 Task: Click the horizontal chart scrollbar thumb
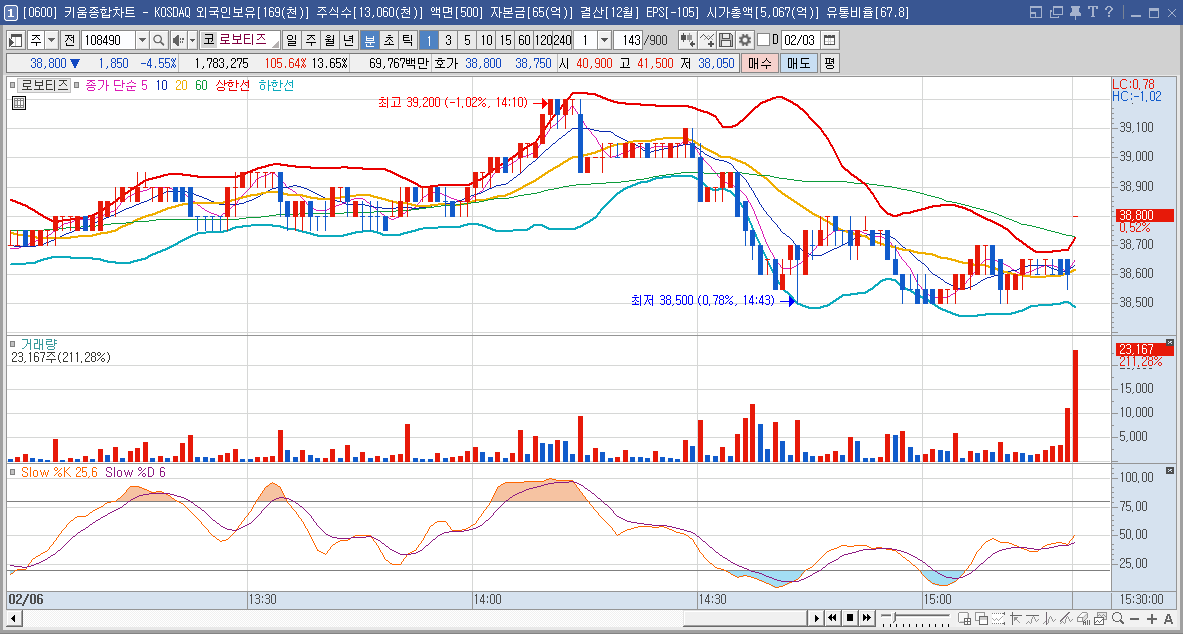(x=745, y=618)
